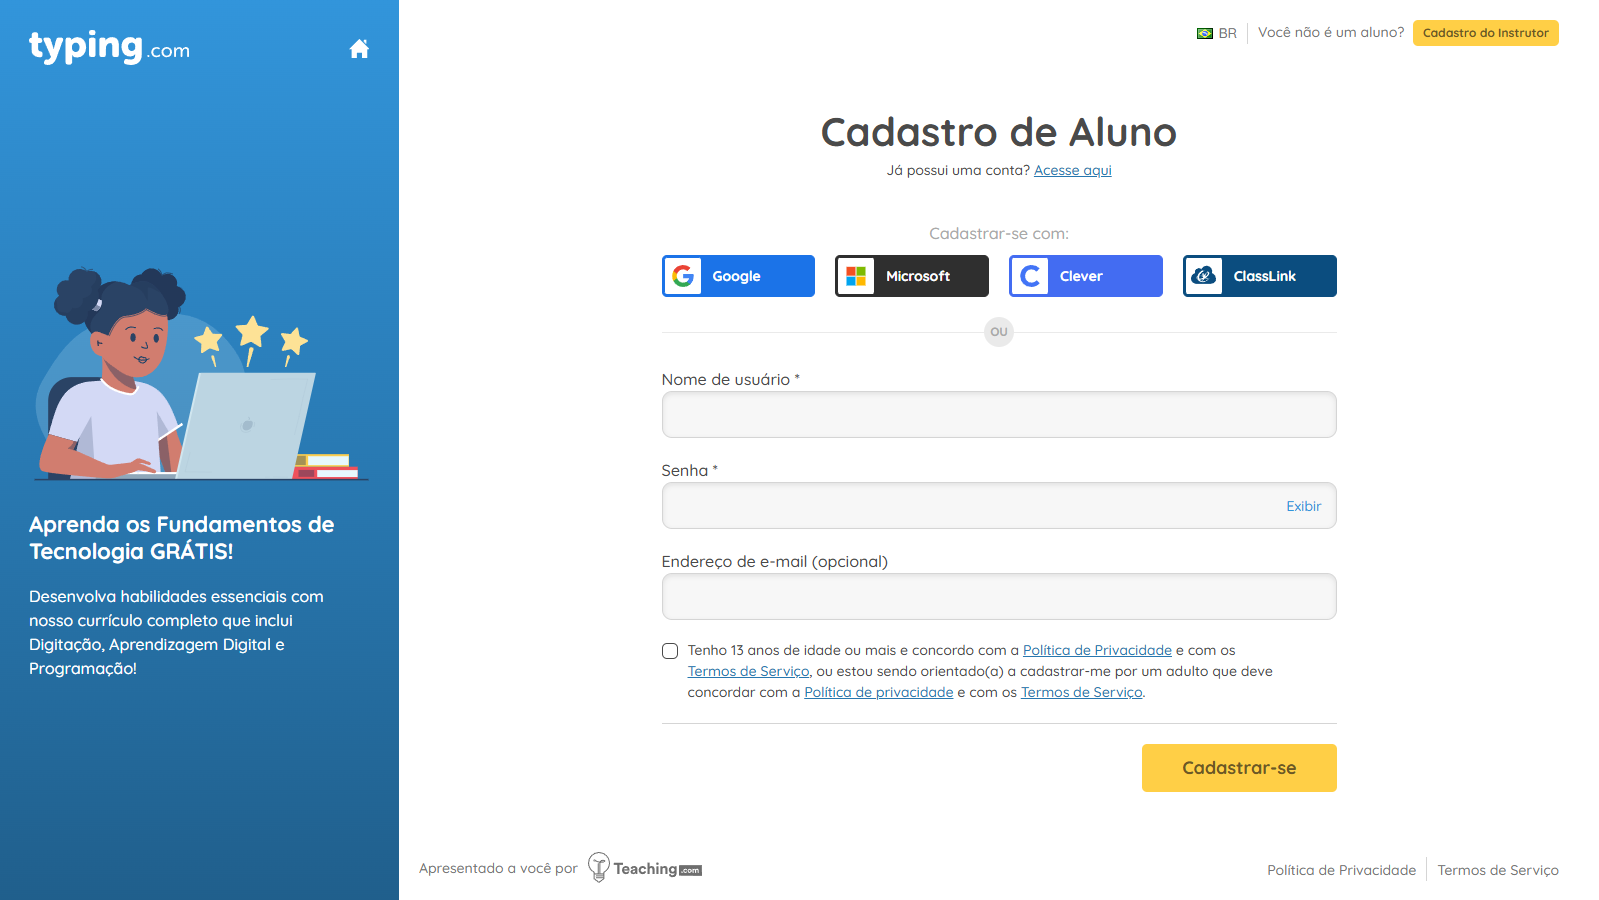Viewport: 1599px width, 900px height.
Task: Open the first Política de Privacidade link in the agreement text
Action: (1097, 650)
